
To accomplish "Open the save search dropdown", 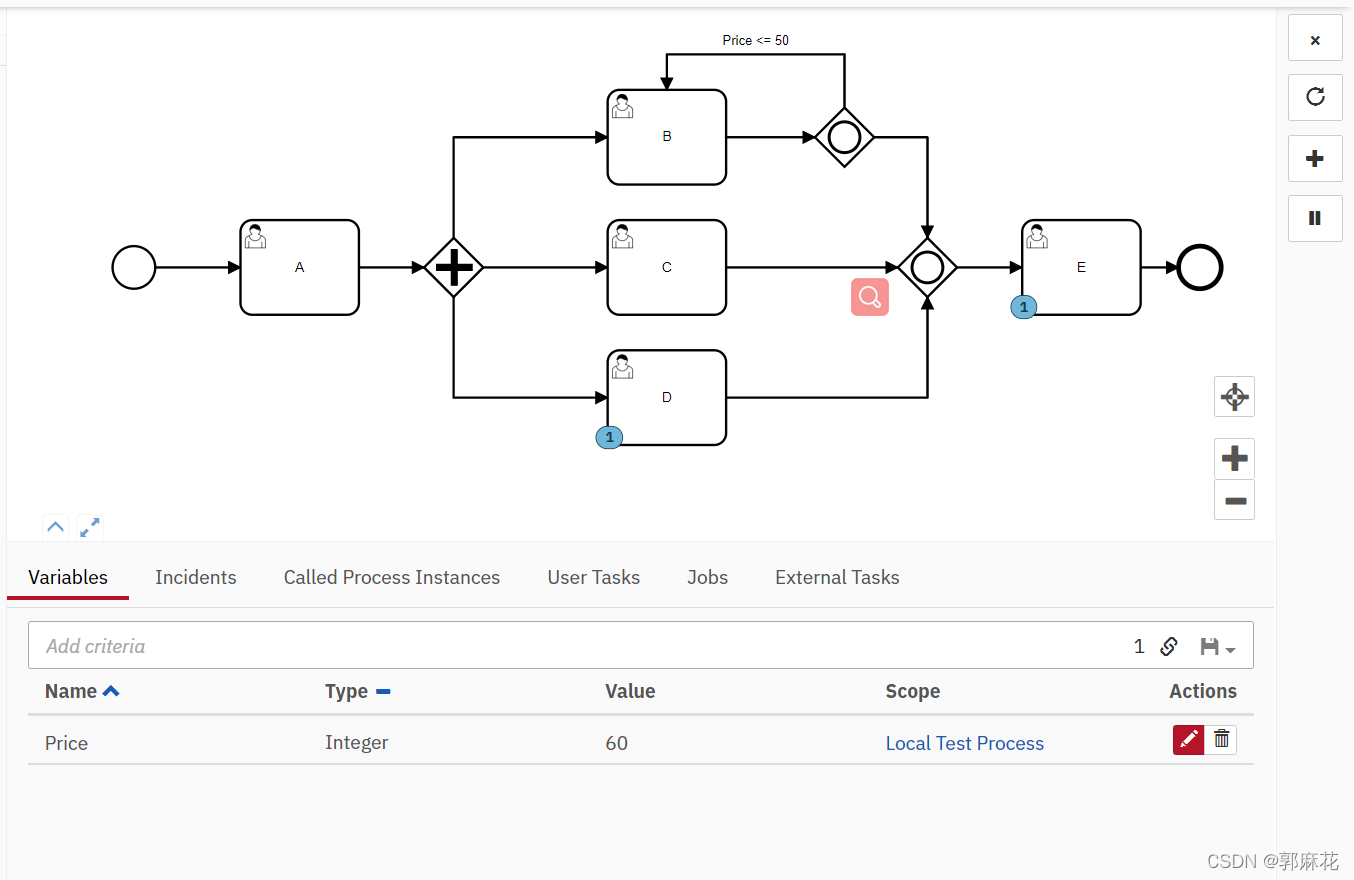I will 1218,647.
